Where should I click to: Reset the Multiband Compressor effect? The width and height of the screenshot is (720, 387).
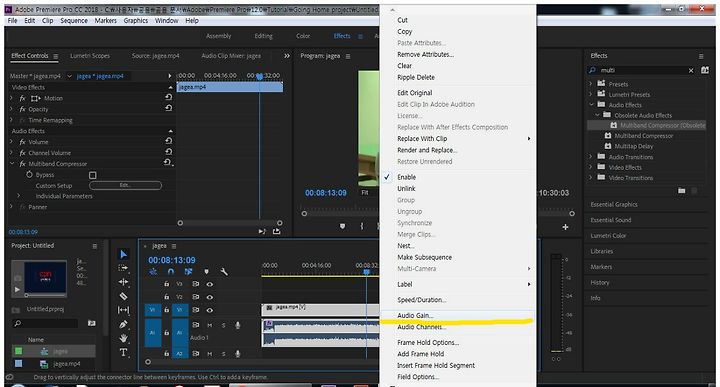coord(168,163)
